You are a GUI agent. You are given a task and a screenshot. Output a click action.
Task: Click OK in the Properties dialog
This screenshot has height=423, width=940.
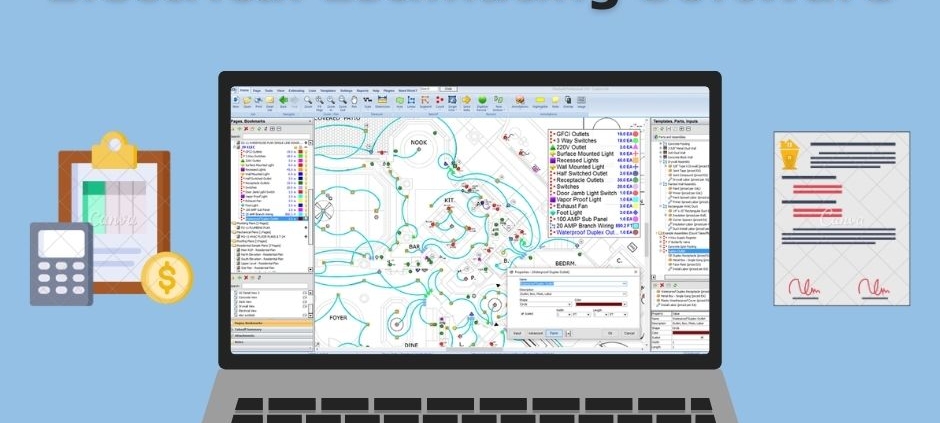click(610, 333)
